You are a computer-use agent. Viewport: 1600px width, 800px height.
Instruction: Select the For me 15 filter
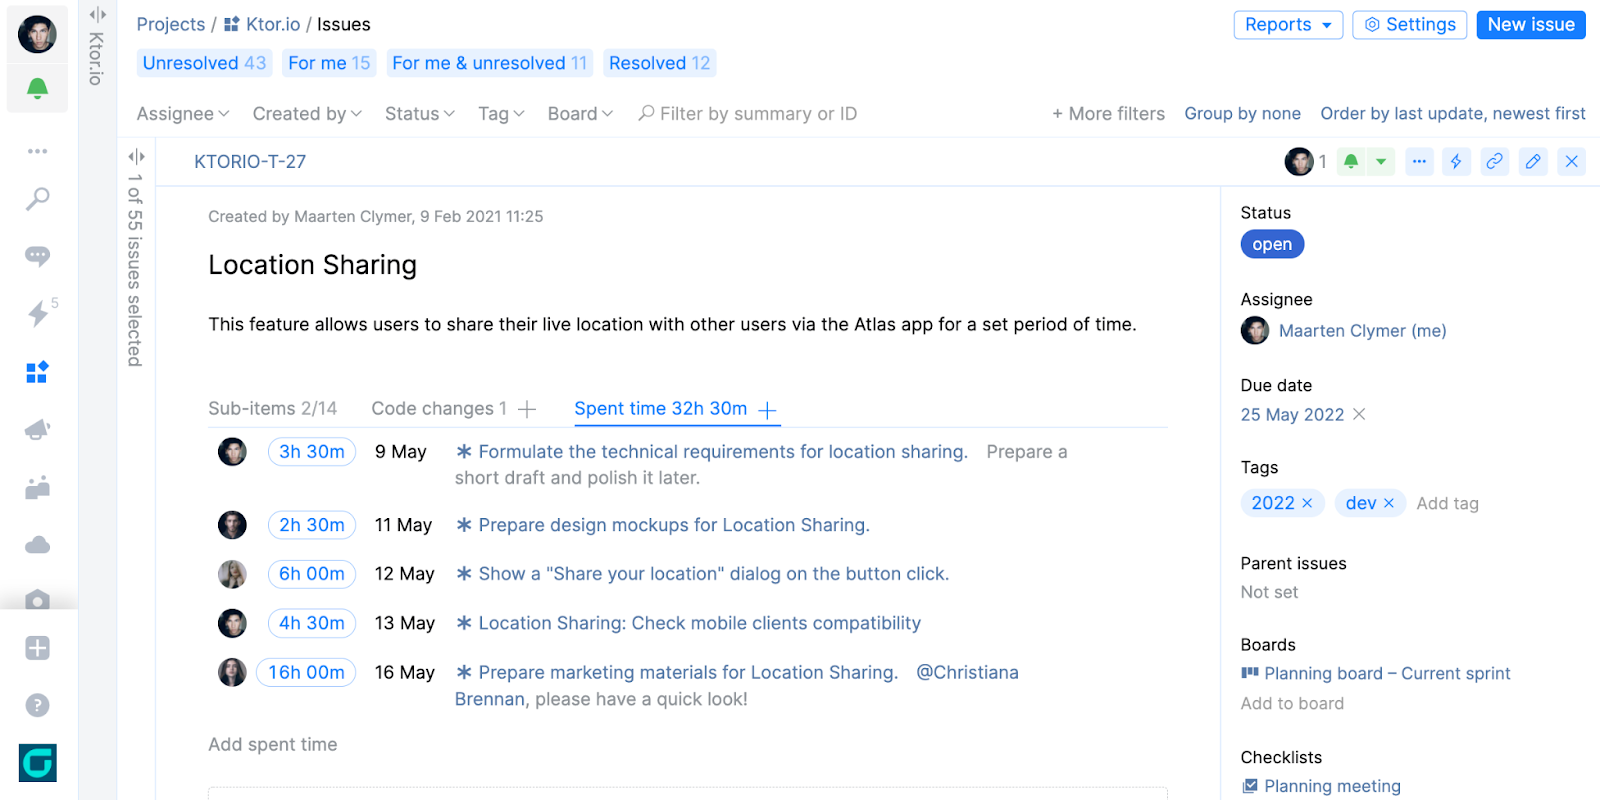coord(329,63)
